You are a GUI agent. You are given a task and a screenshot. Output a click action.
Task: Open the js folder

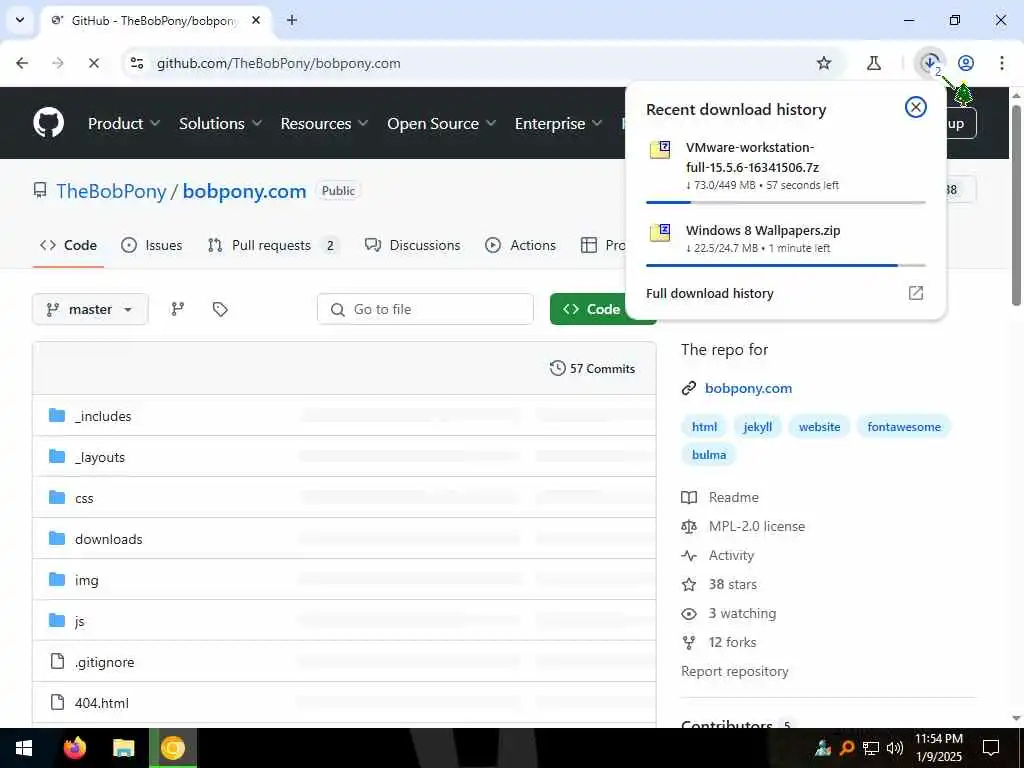79,621
